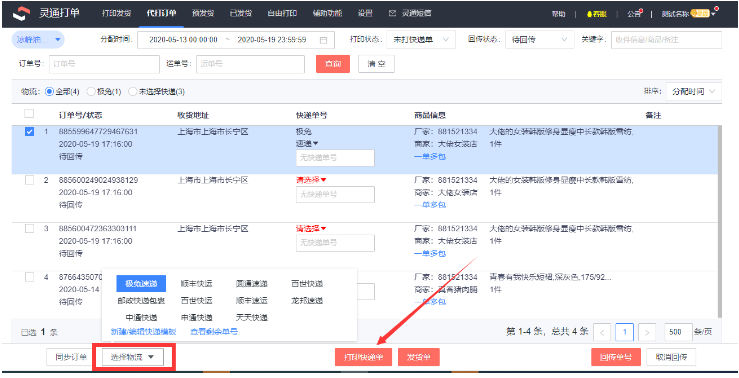This screenshot has width=739, height=378.
Task: Check the checkbox for order row 4
Action: 29,277
